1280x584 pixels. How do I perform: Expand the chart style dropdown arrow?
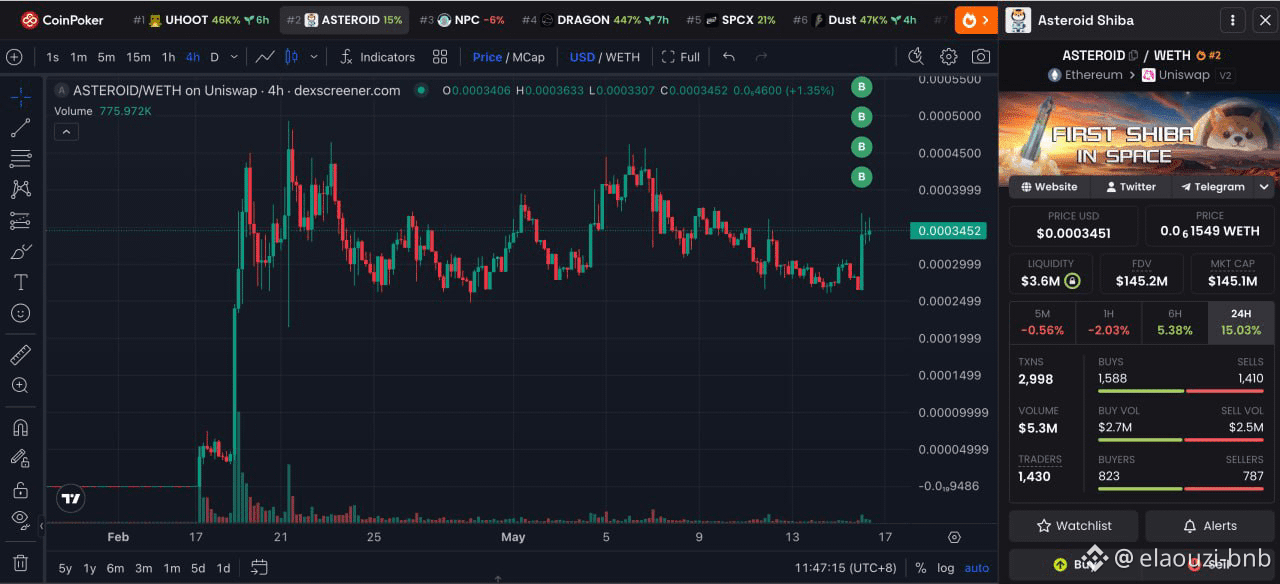point(314,57)
